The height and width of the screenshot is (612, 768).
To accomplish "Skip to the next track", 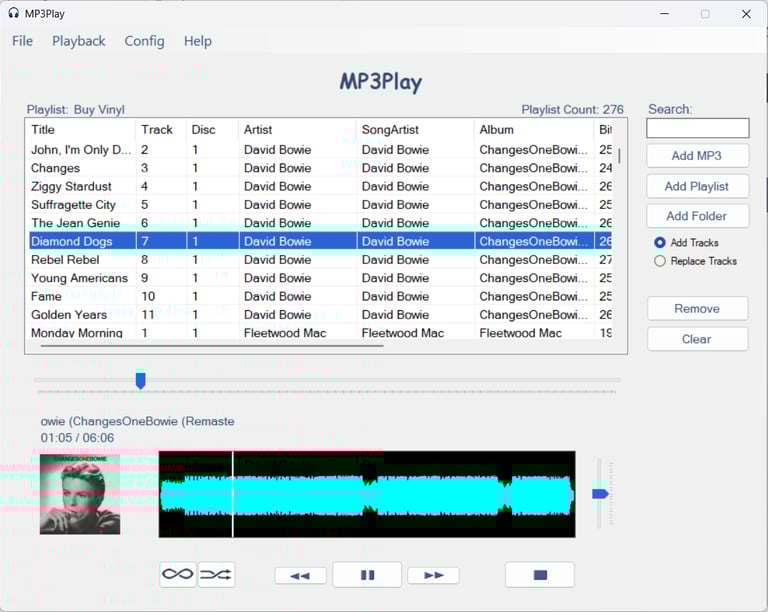I will (x=433, y=575).
